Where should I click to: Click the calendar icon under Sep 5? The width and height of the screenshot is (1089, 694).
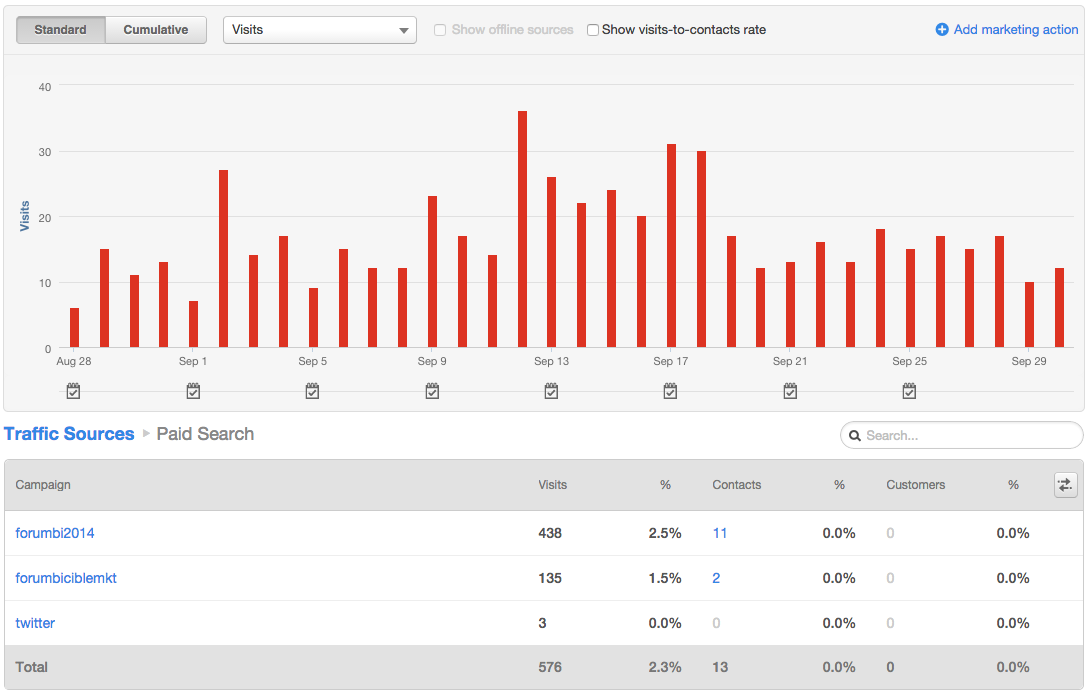click(312, 390)
